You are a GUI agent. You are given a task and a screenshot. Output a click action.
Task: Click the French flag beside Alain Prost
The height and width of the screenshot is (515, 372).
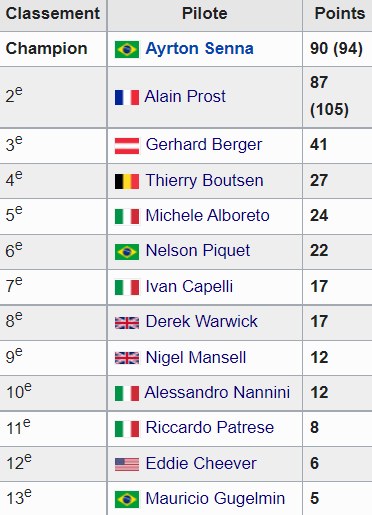[127, 97]
